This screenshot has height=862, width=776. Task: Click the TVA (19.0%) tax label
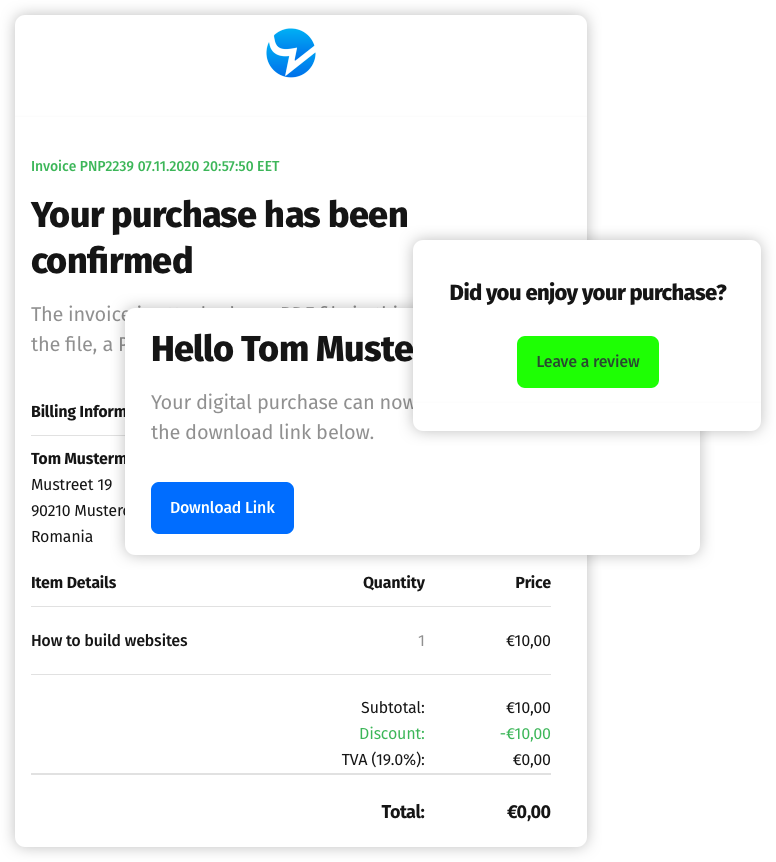tap(383, 760)
